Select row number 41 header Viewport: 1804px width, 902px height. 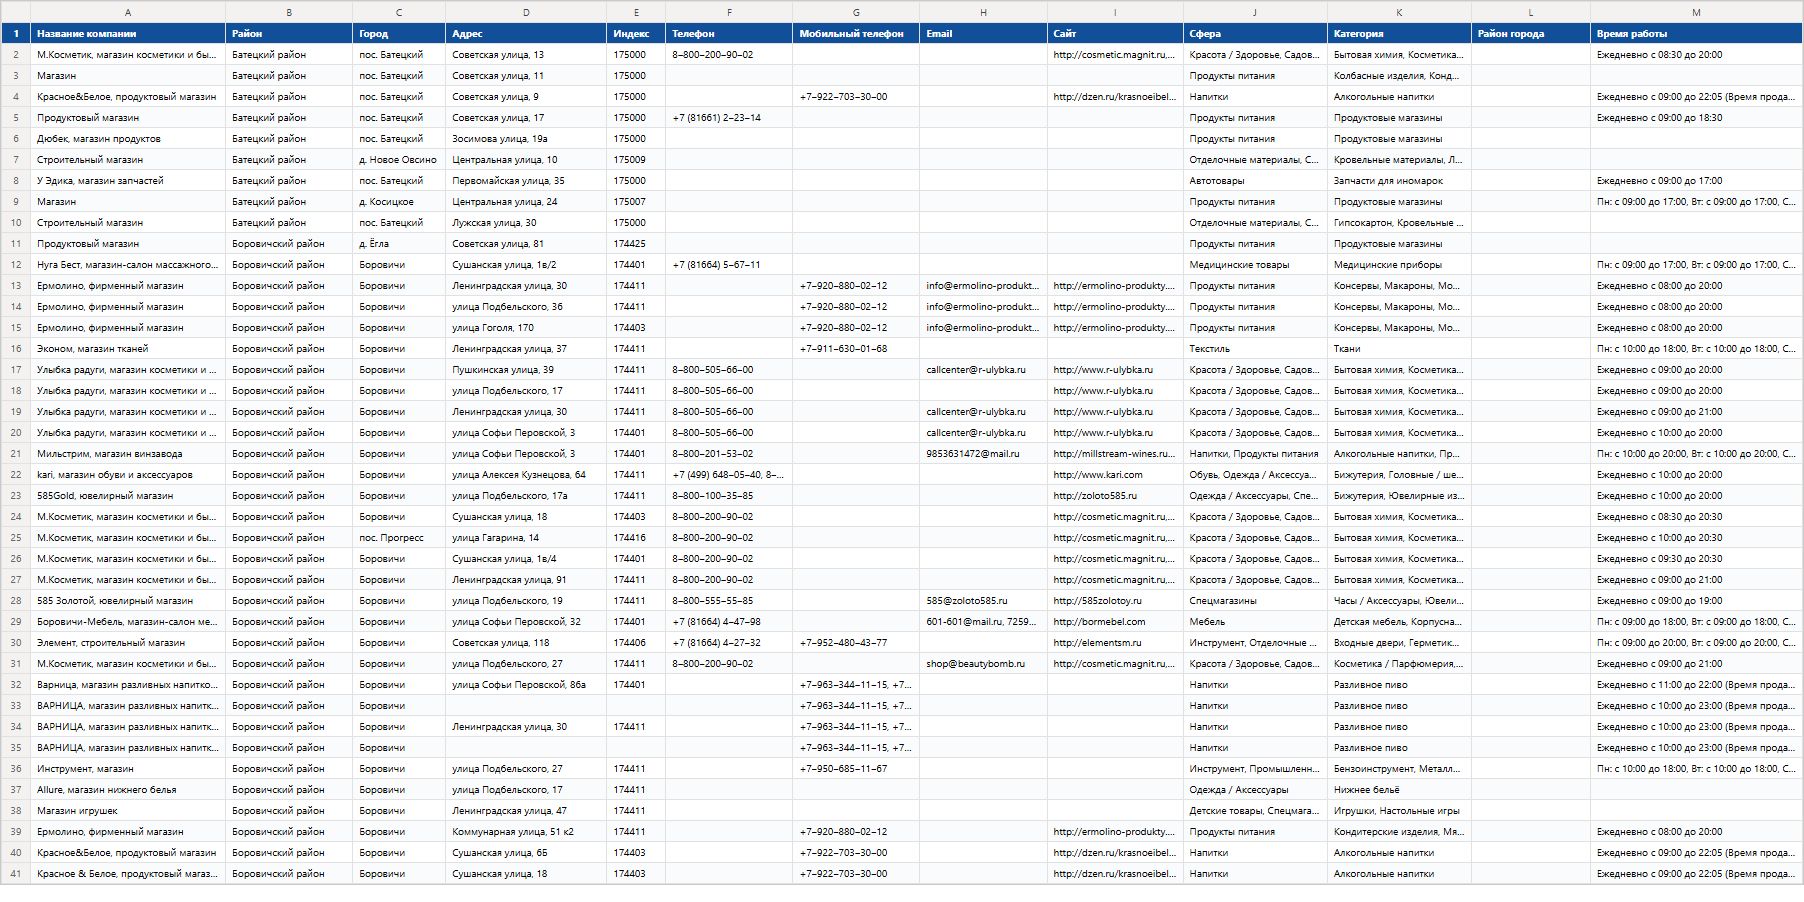[15, 874]
